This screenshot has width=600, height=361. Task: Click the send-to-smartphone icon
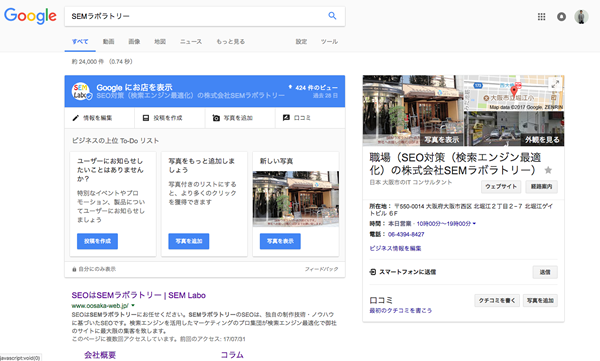373,272
